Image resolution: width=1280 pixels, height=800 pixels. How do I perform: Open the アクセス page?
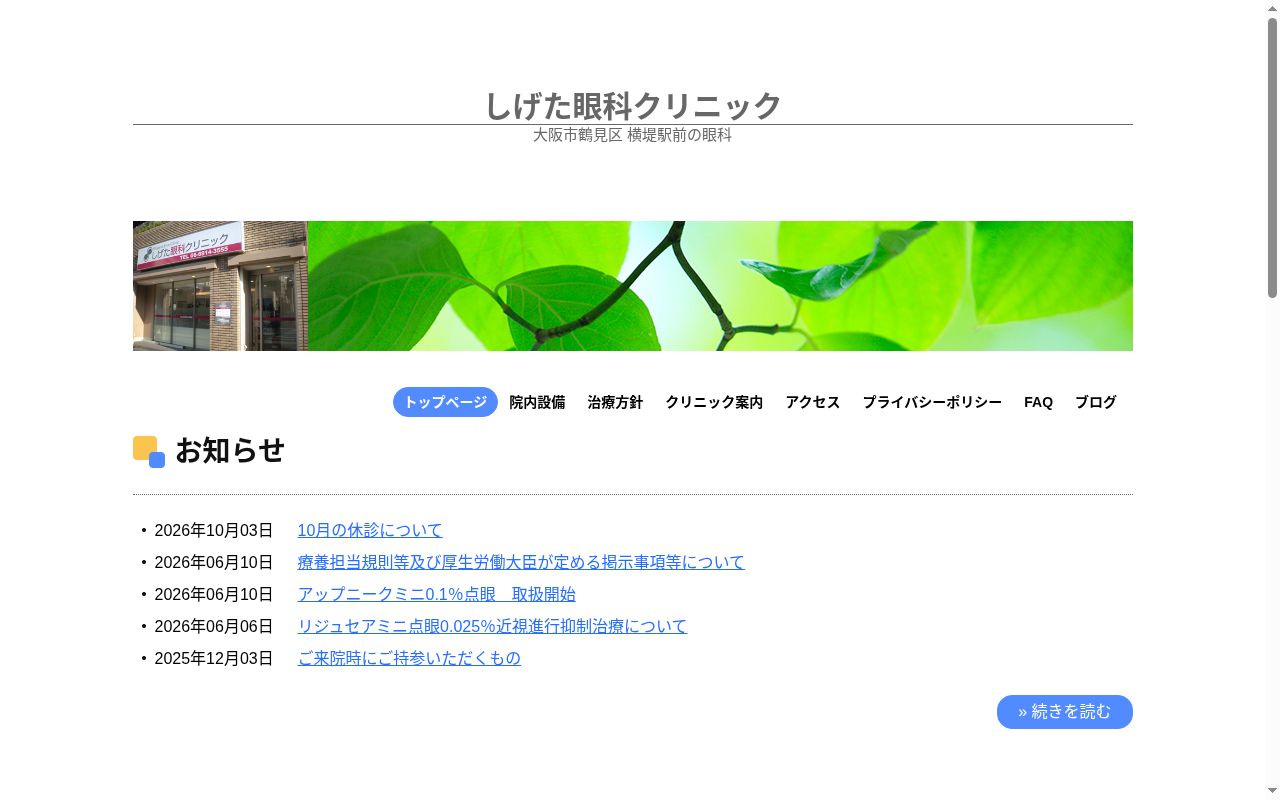pos(812,402)
